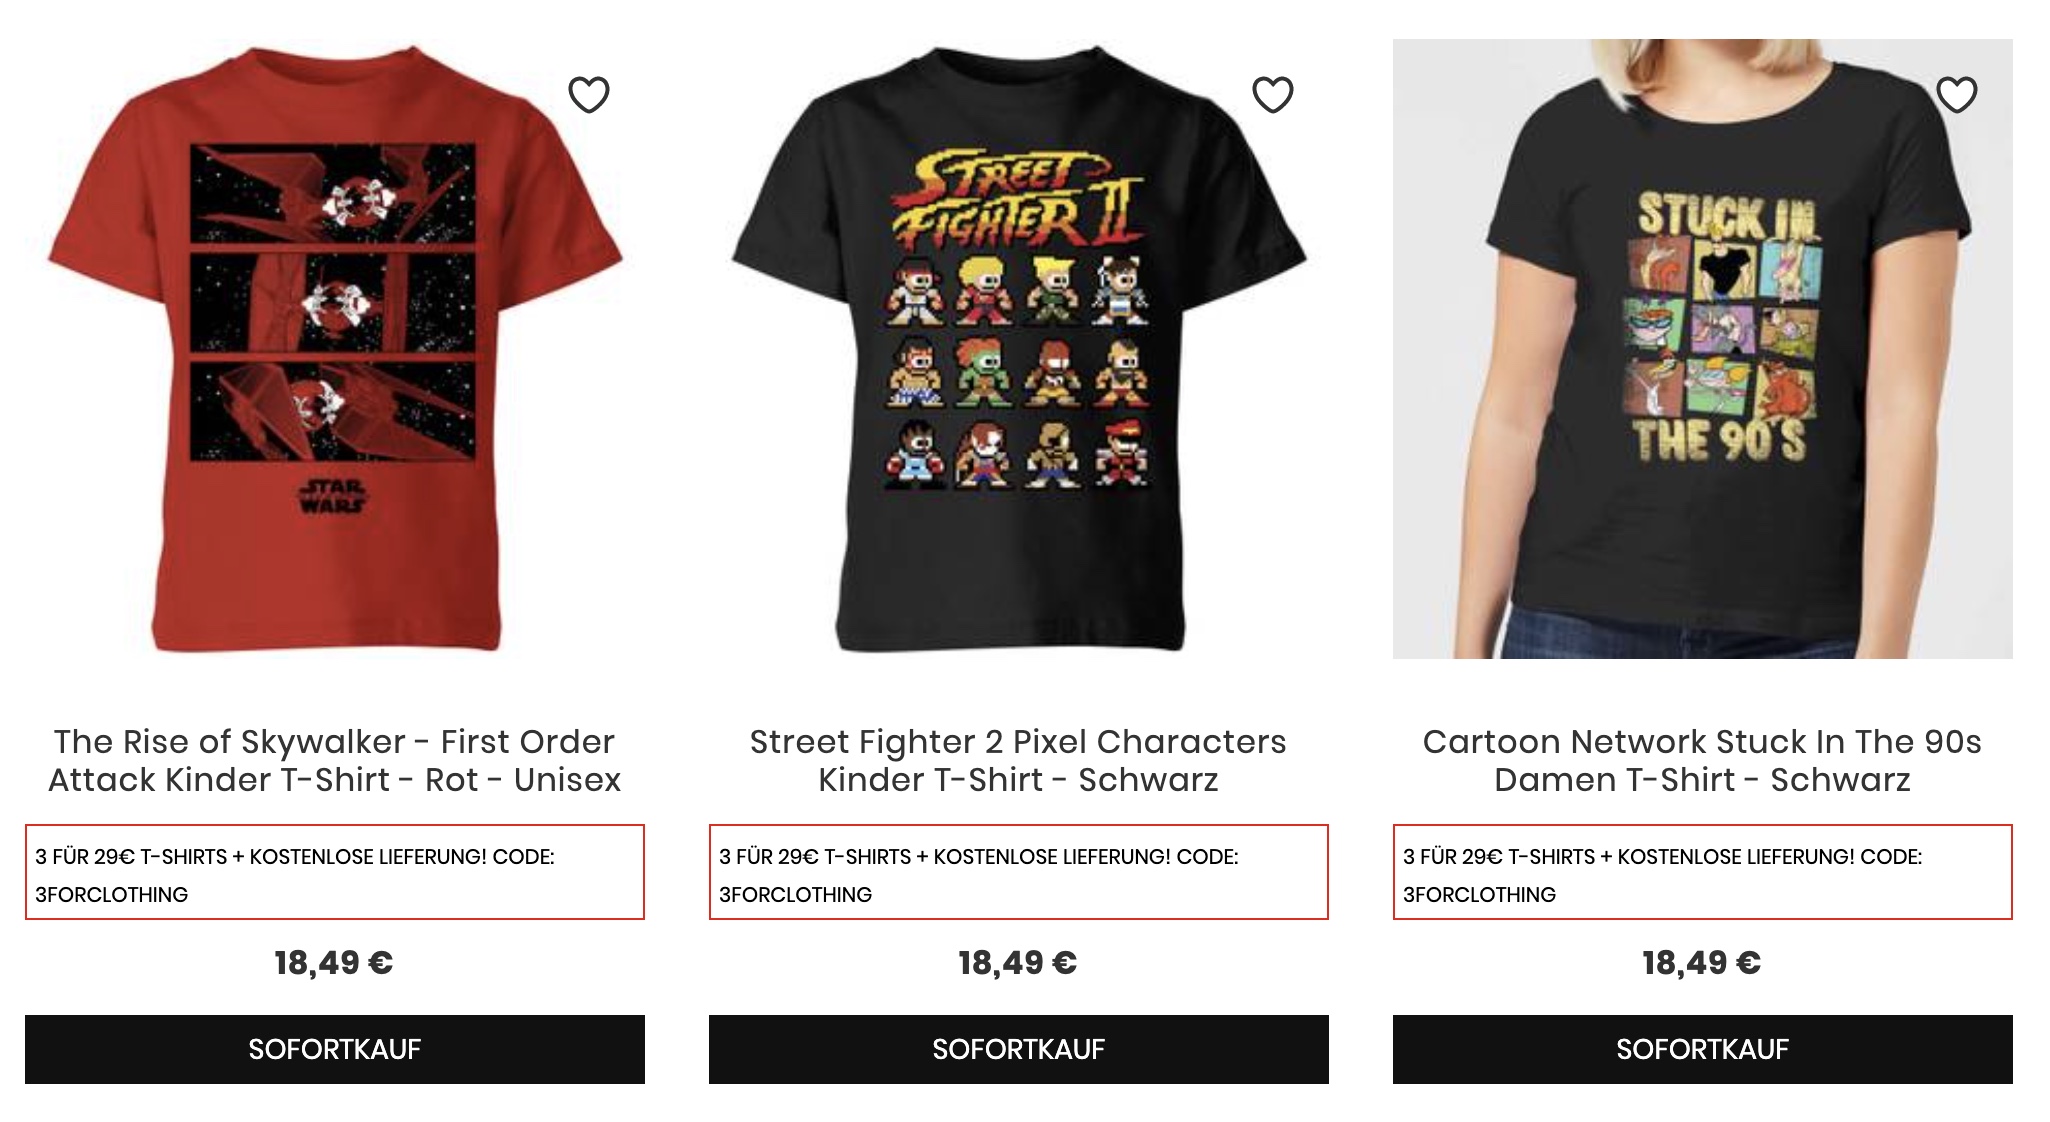
Task: Buy the Cartoon Network shirt via Sofortkauf
Action: (1702, 1049)
